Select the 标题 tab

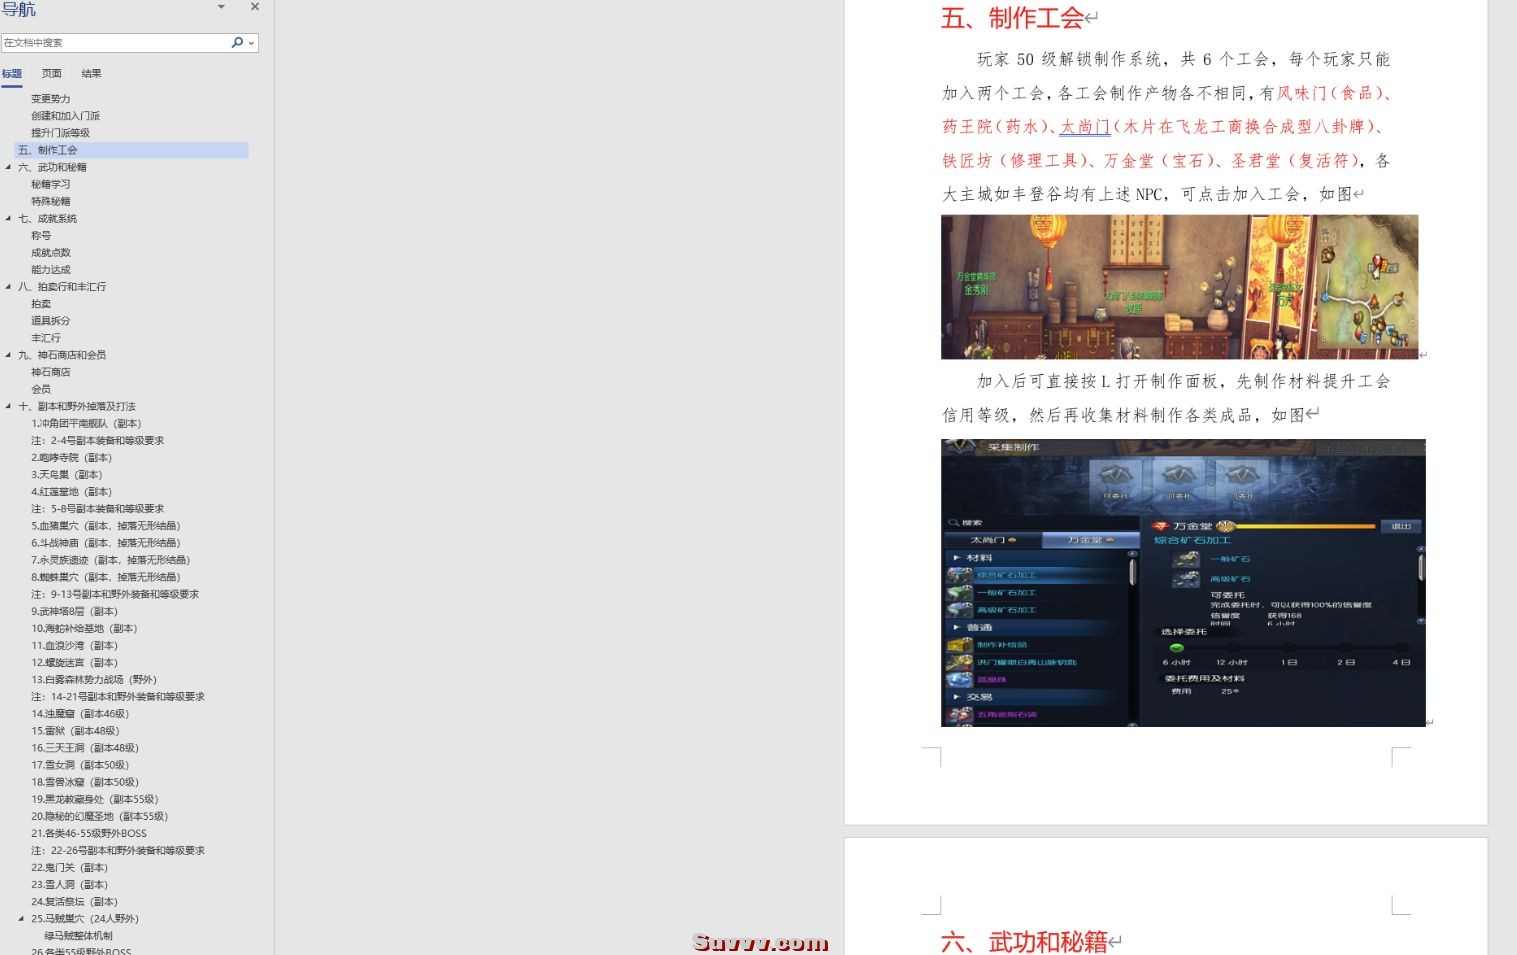[x=12, y=73]
